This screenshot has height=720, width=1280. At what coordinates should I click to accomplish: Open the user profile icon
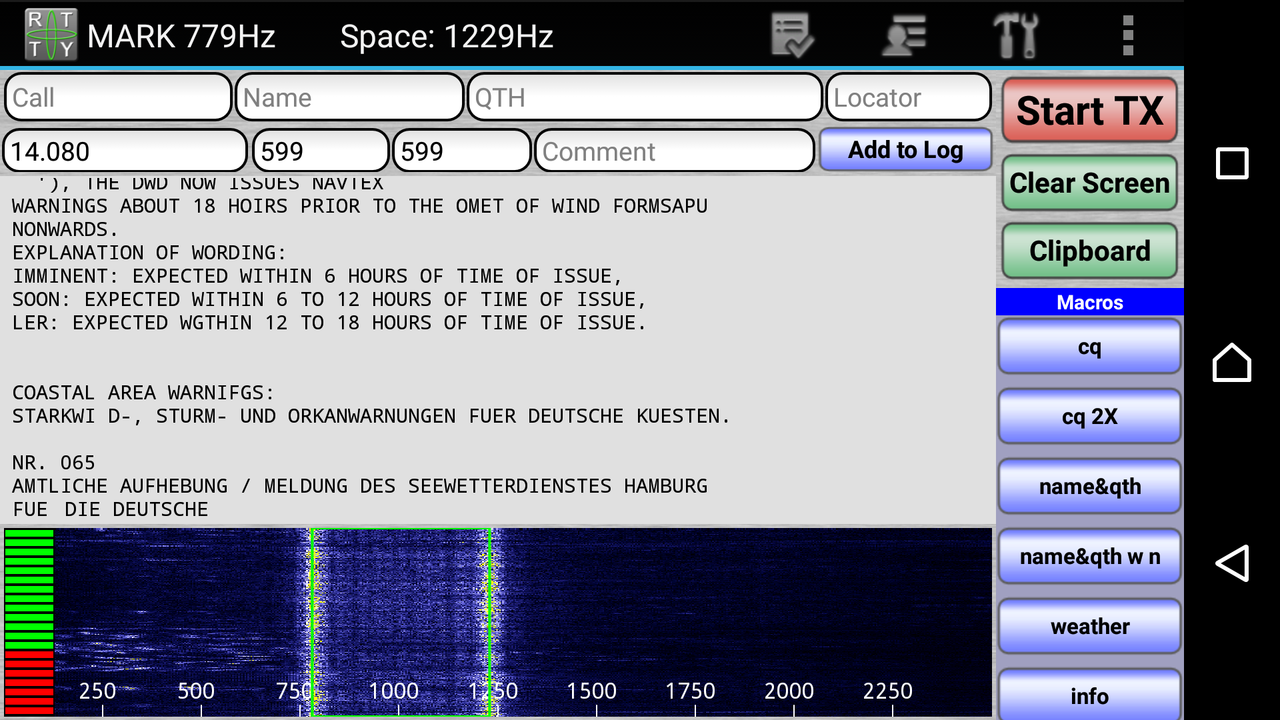pos(904,35)
